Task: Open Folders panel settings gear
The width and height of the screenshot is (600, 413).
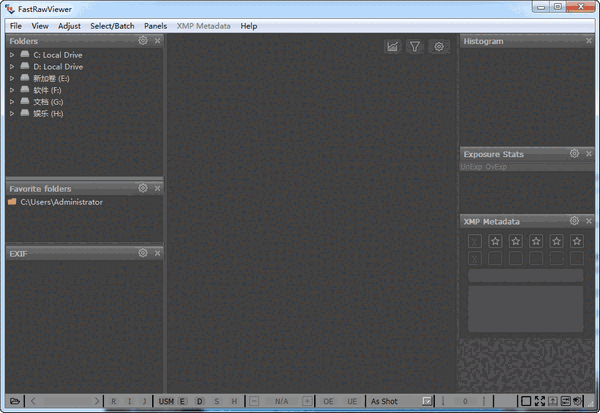Action: (x=143, y=41)
